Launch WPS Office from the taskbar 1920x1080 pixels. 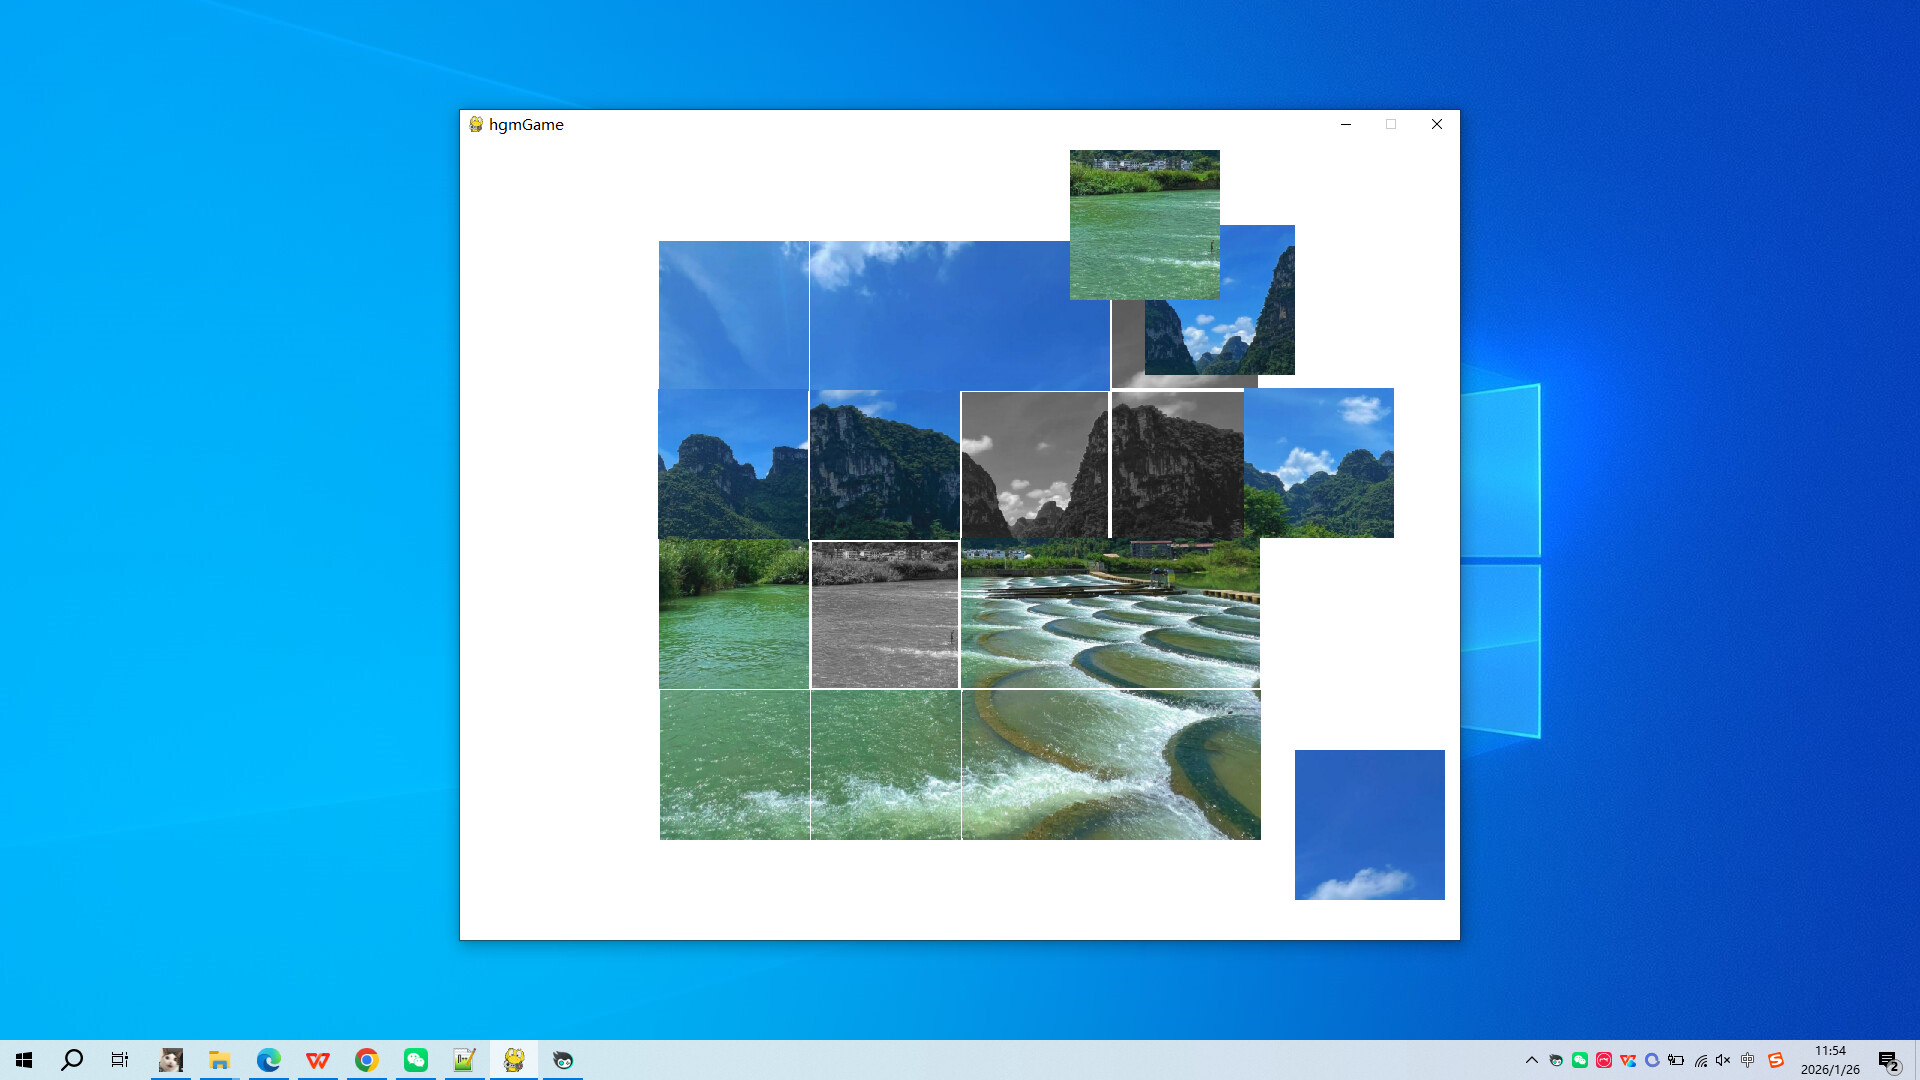[x=317, y=1059]
